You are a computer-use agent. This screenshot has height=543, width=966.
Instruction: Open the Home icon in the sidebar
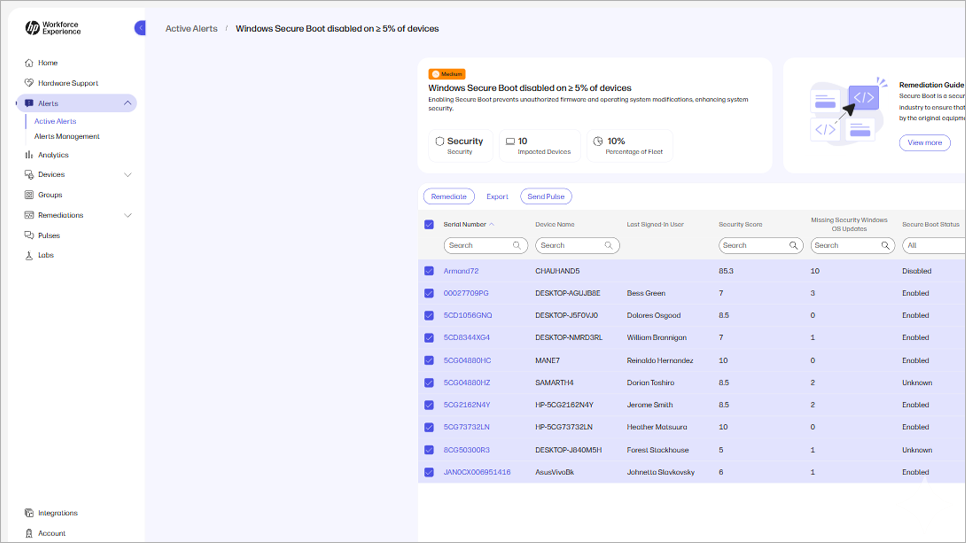(x=29, y=63)
